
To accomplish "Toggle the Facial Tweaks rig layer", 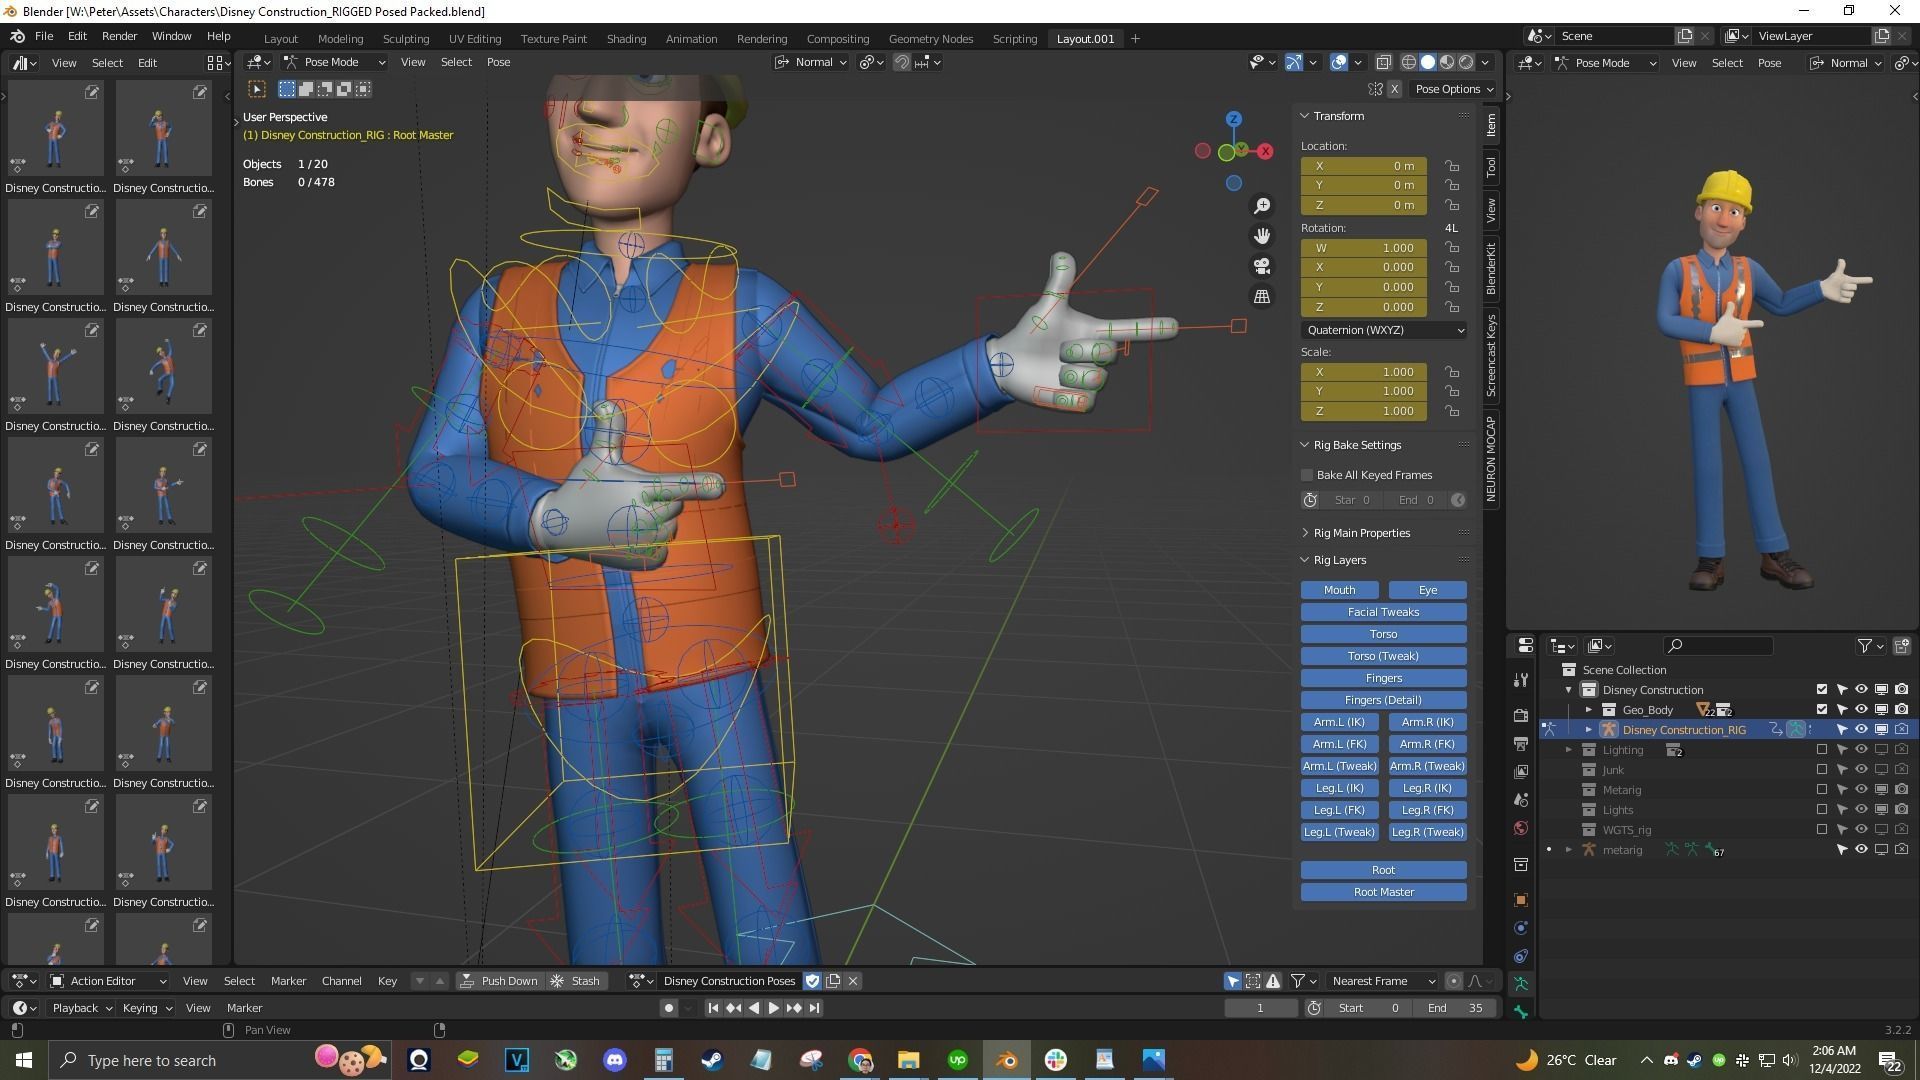I will pos(1383,612).
